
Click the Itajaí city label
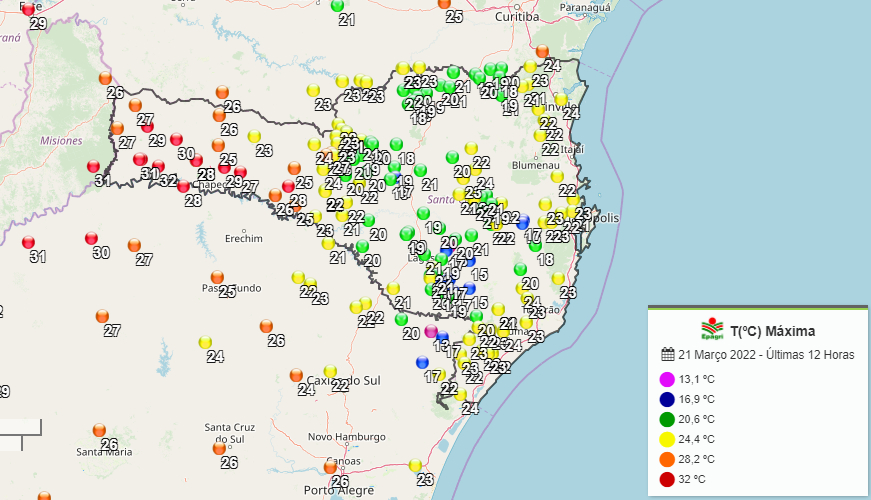573,149
